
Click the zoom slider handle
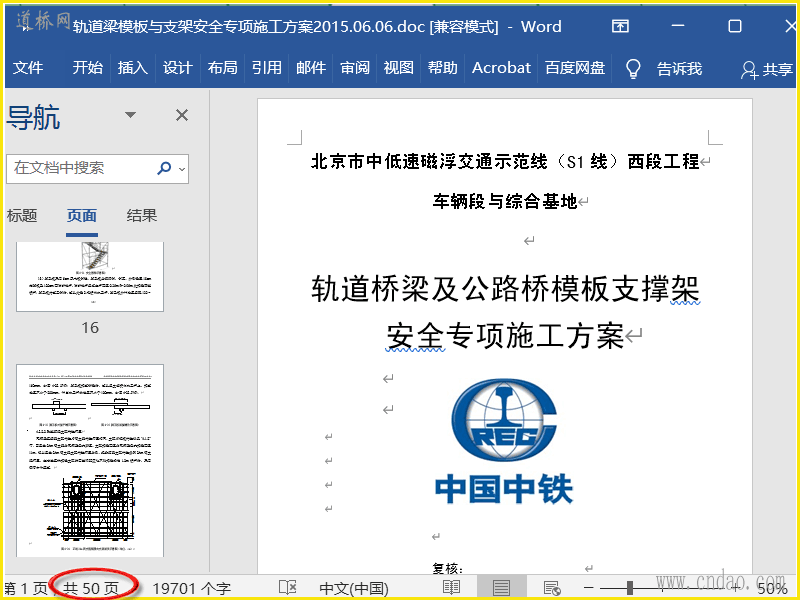coord(630,588)
